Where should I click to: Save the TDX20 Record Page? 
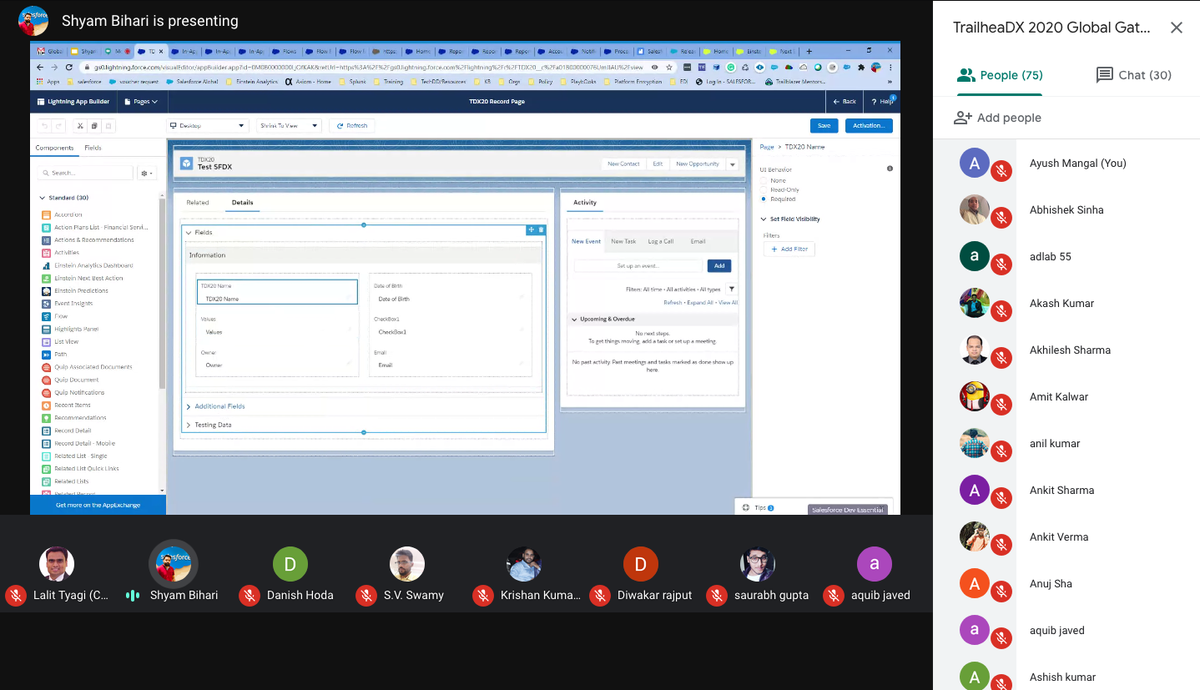(x=823, y=126)
